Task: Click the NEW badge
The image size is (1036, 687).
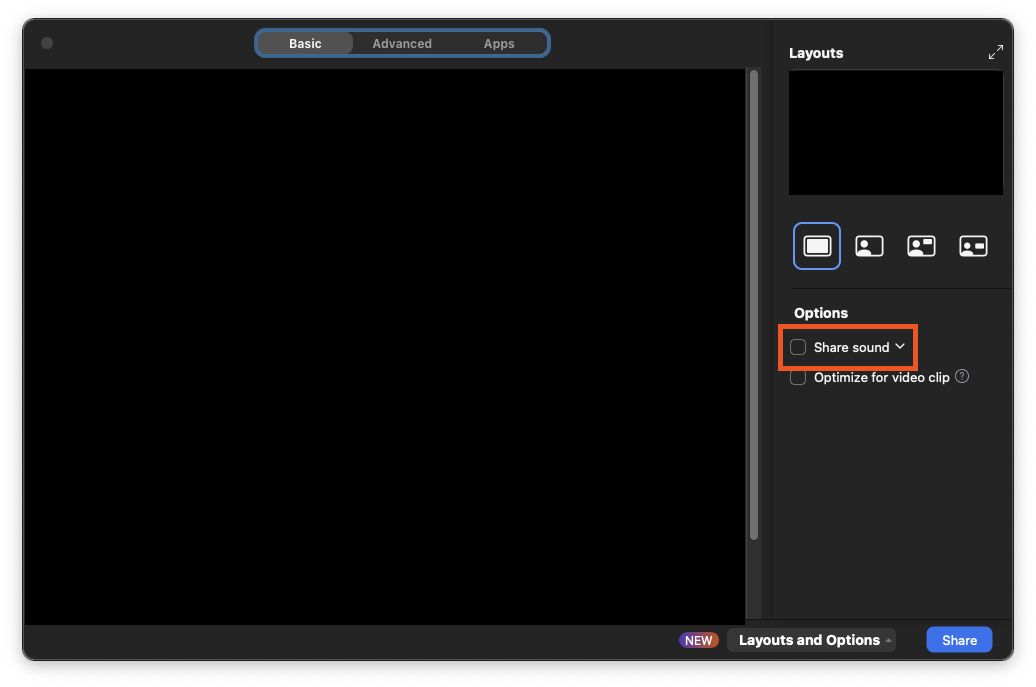Action: click(x=698, y=640)
